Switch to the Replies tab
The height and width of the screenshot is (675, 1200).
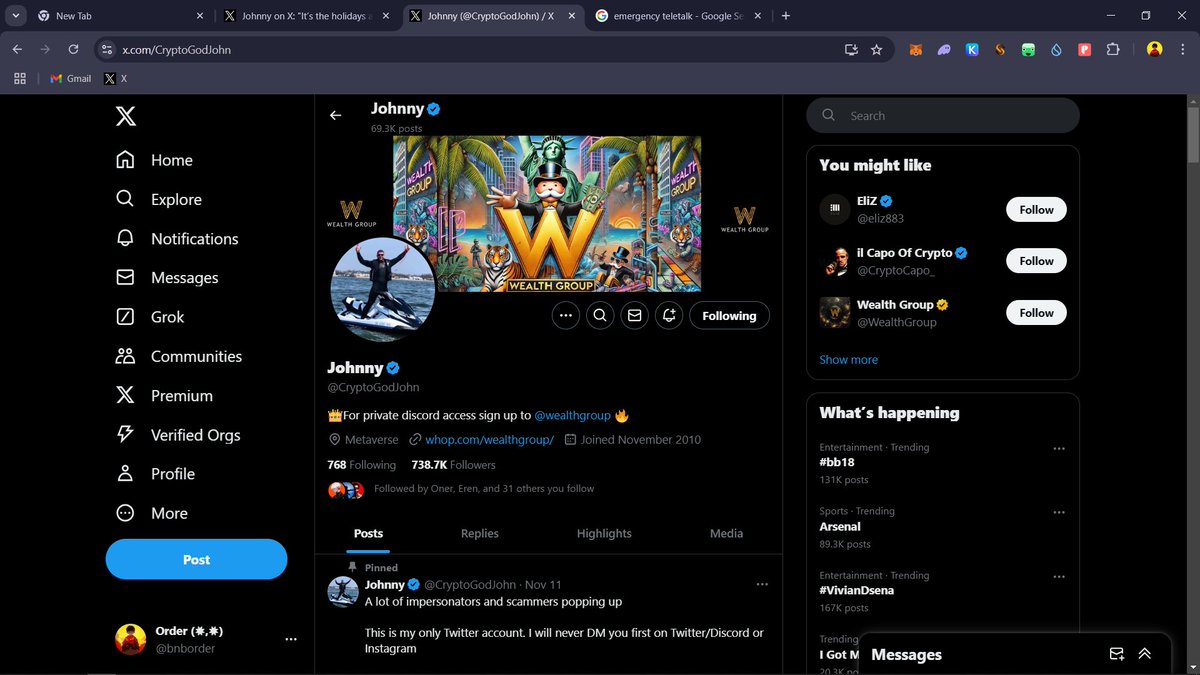(x=480, y=533)
